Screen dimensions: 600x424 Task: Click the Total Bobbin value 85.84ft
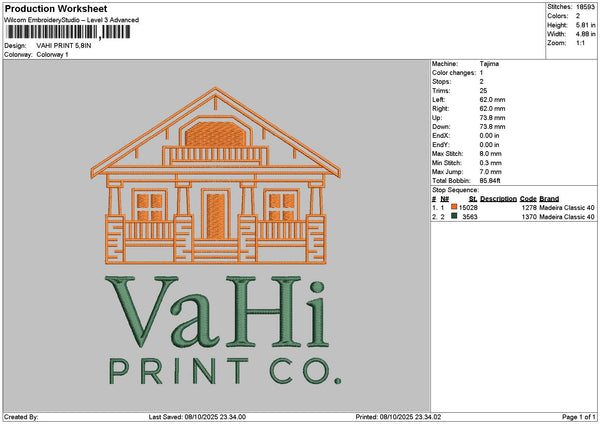tap(490, 181)
